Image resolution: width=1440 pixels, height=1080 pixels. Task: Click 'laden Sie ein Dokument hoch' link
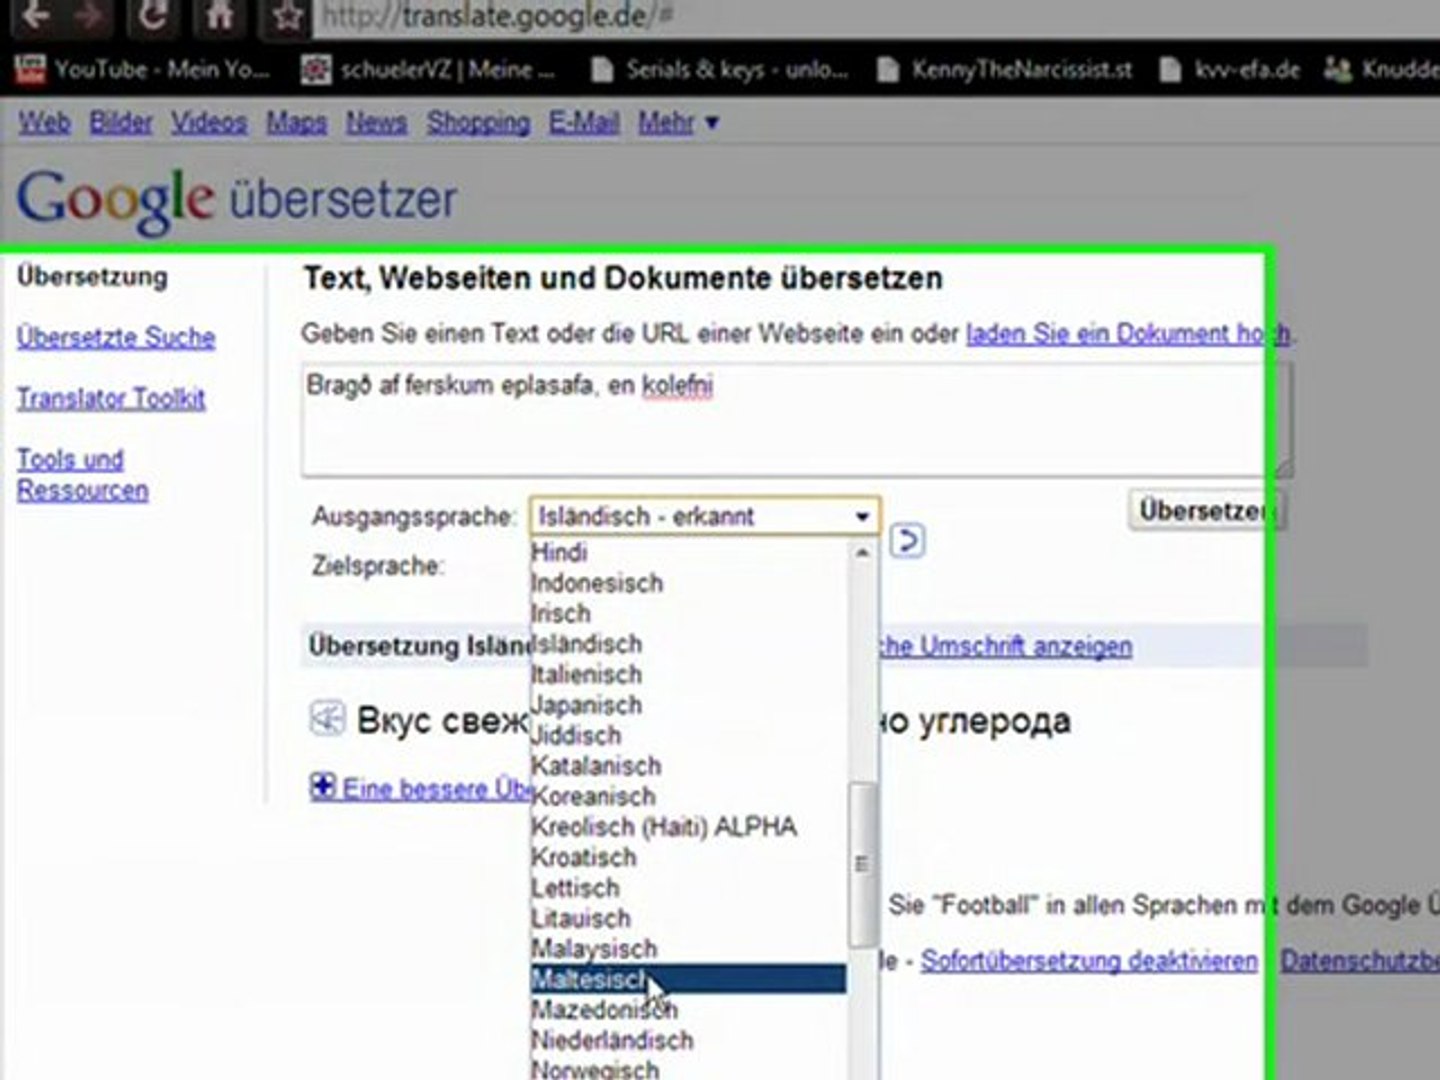pyautogui.click(x=1128, y=333)
